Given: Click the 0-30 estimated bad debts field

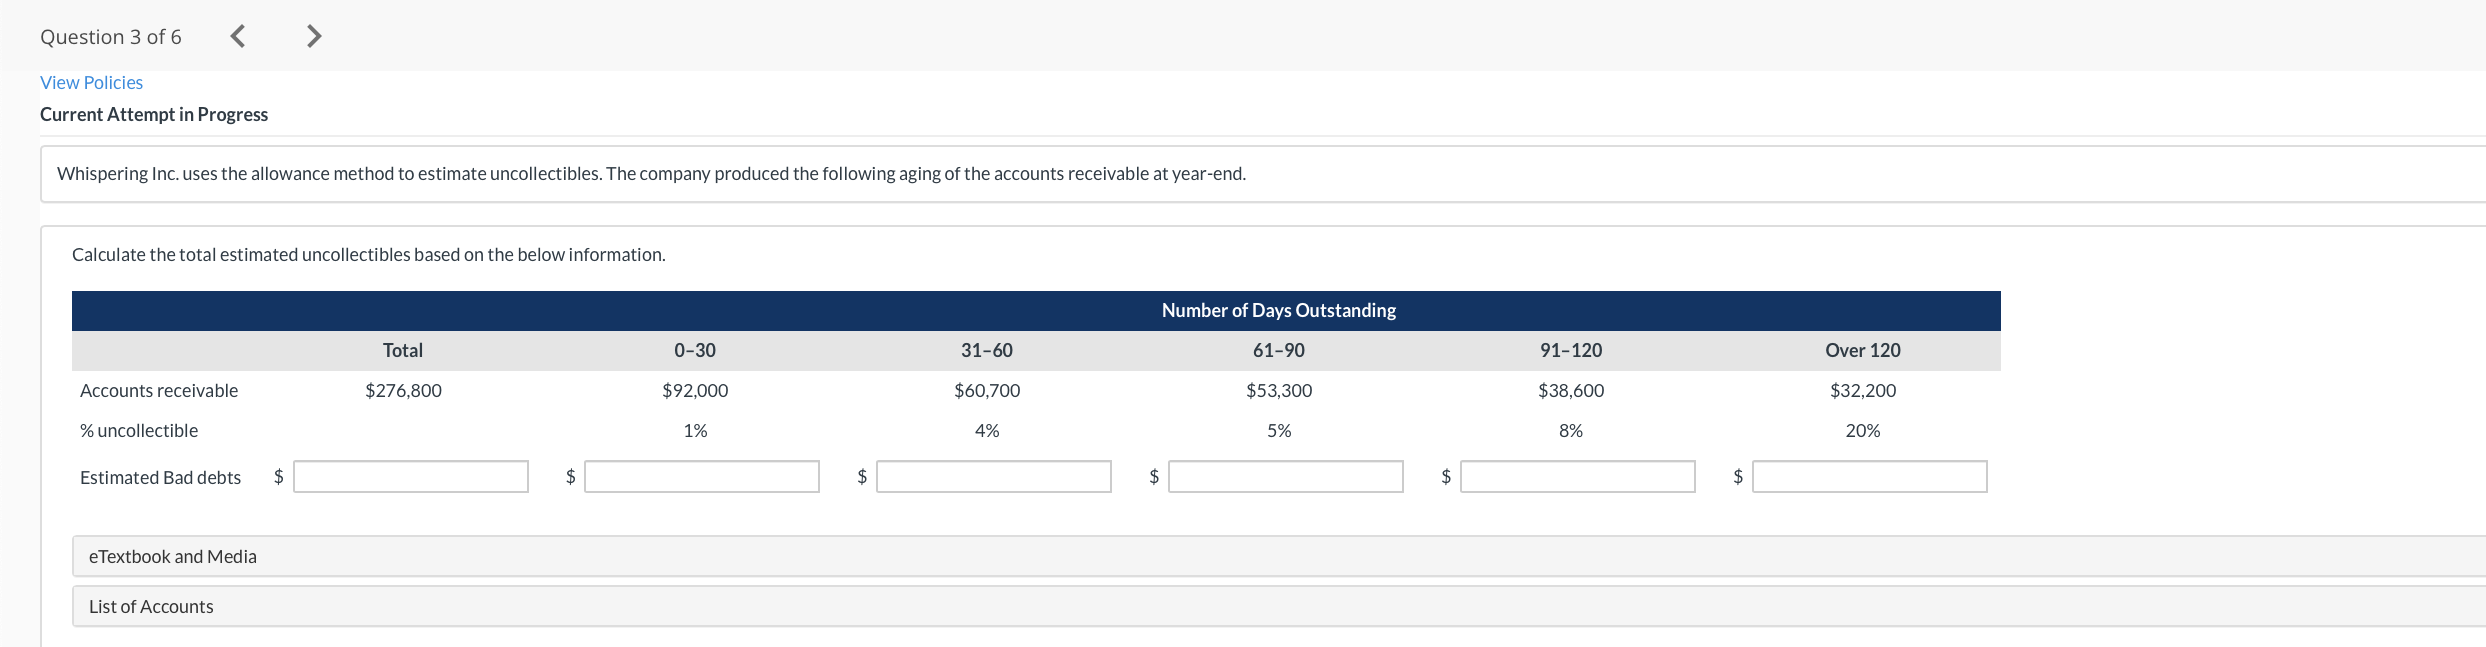Looking at the screenshot, I should (702, 477).
